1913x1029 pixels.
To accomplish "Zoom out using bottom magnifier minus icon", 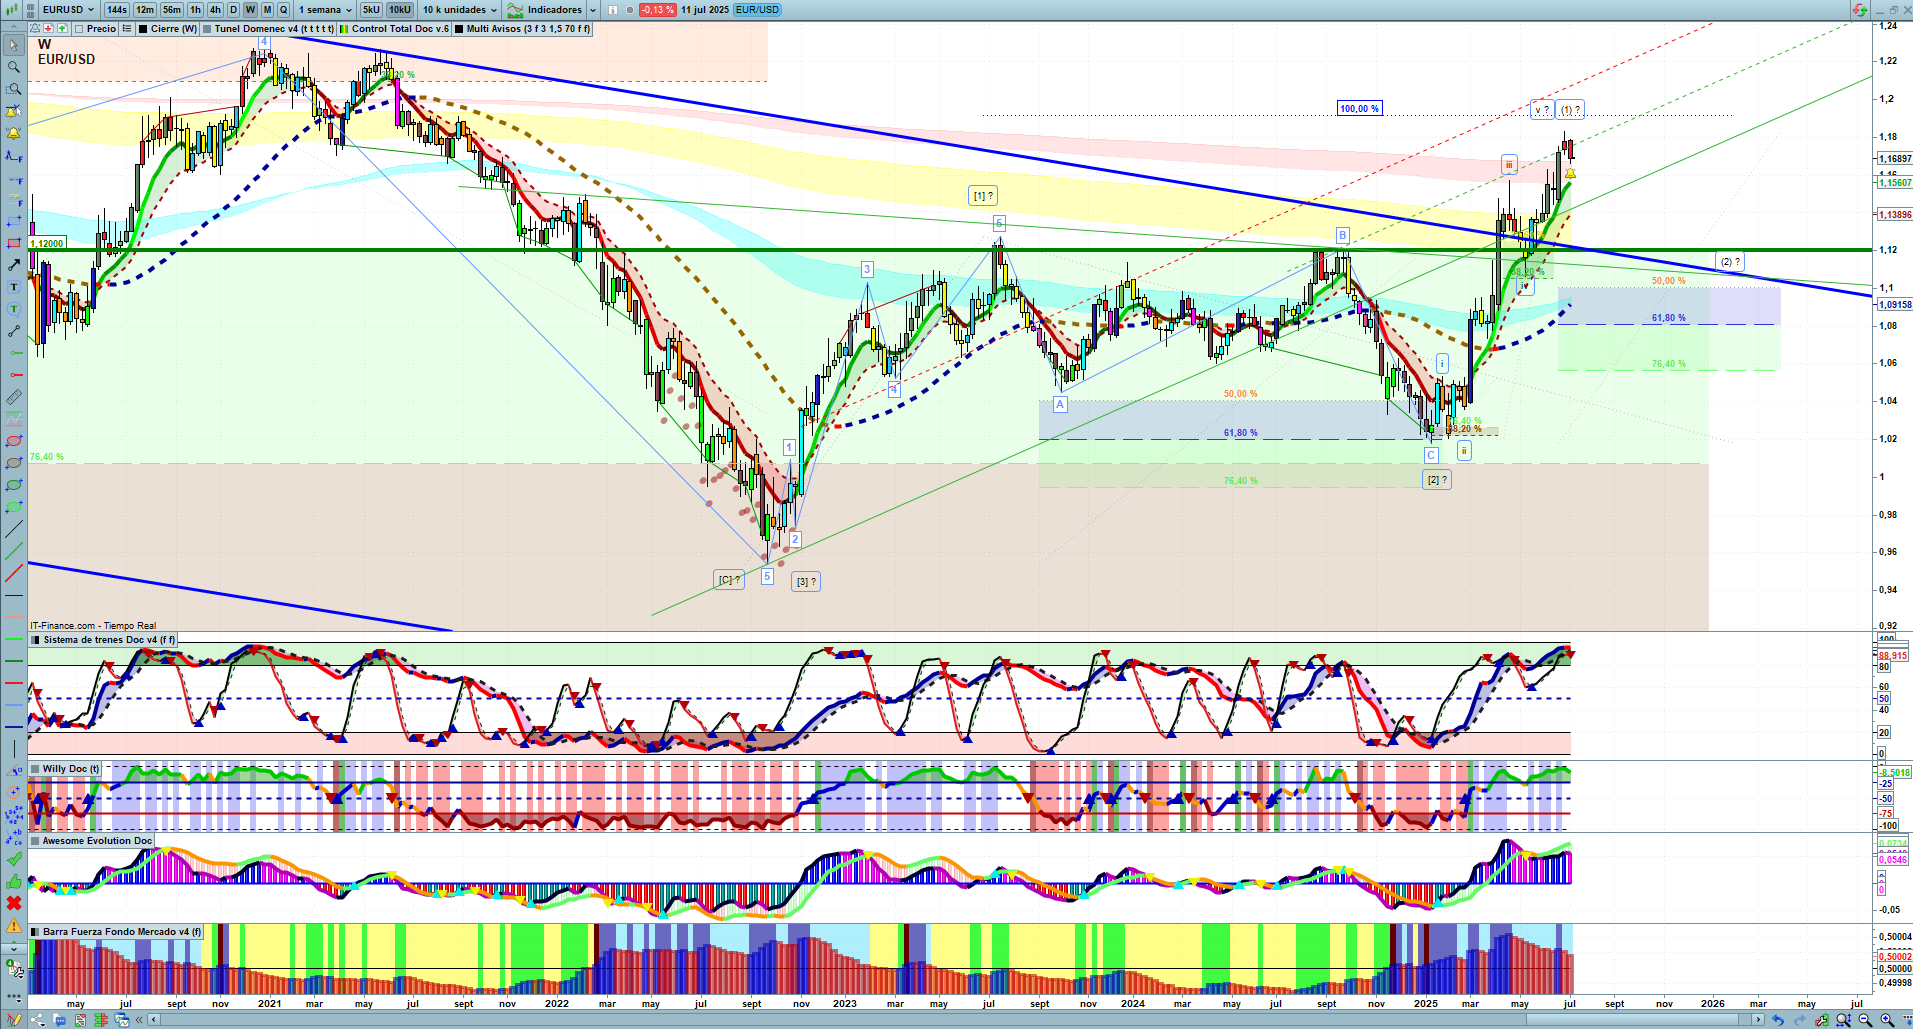I will pos(1865,1020).
